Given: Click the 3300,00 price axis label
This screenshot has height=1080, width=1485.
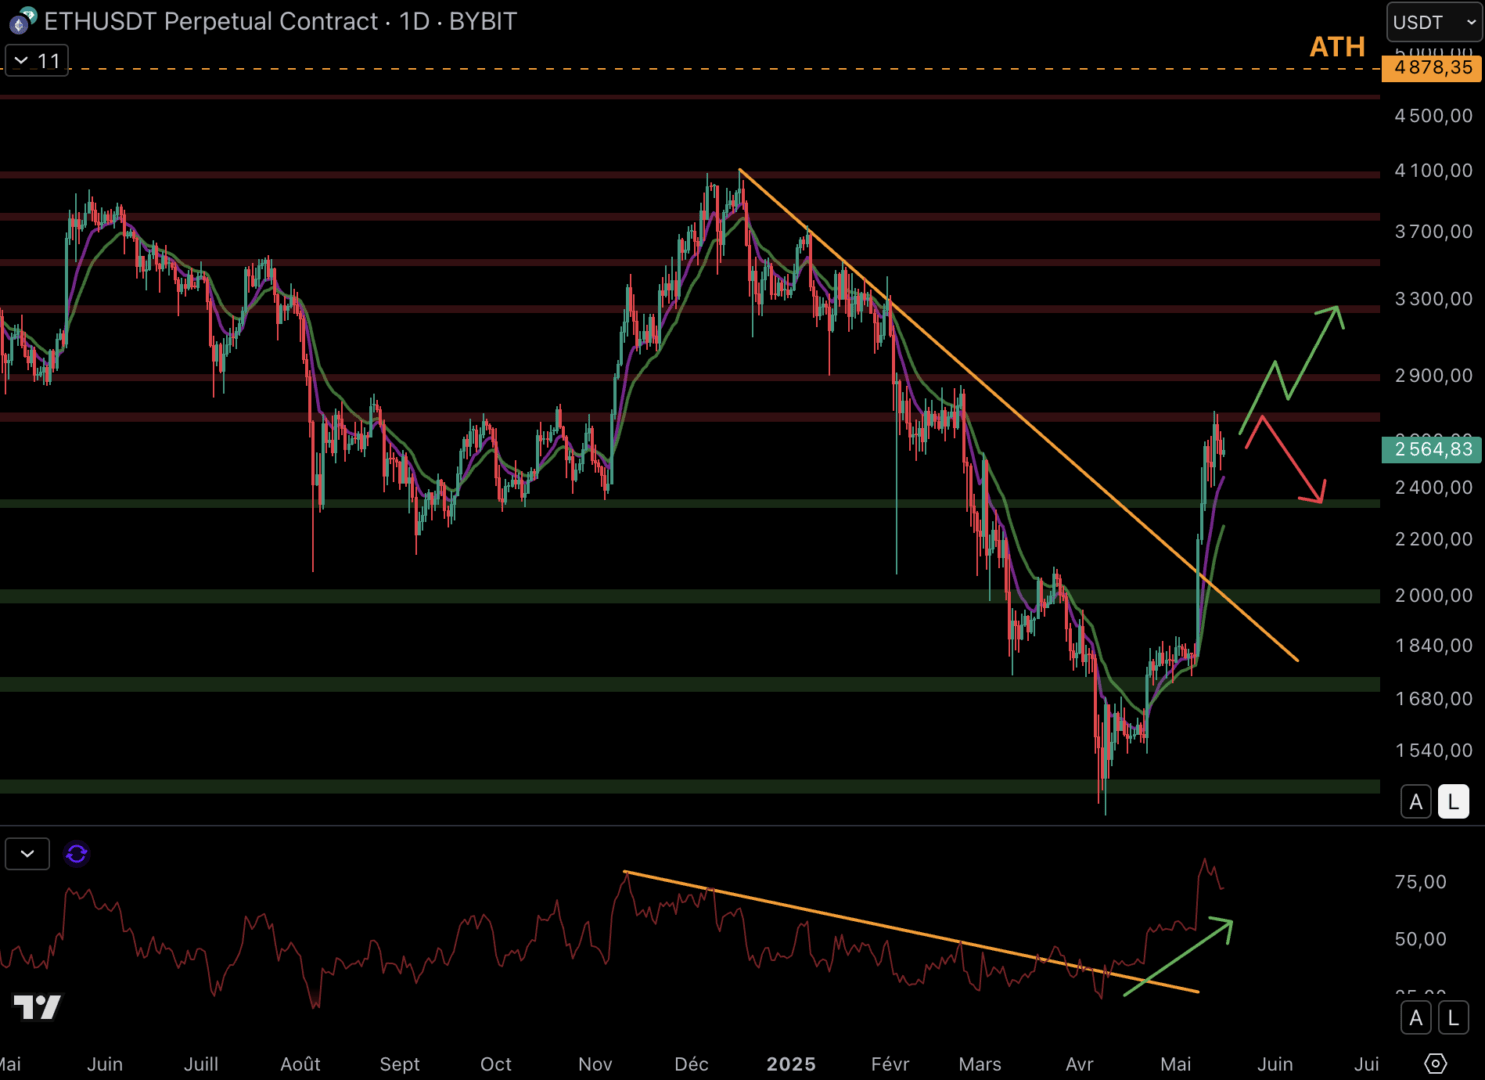Looking at the screenshot, I should [x=1434, y=299].
